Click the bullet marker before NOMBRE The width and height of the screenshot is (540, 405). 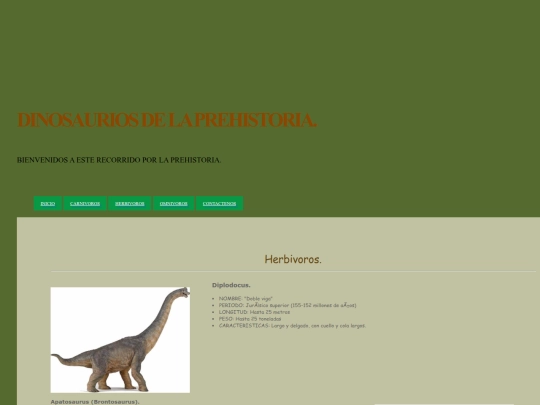coord(214,299)
